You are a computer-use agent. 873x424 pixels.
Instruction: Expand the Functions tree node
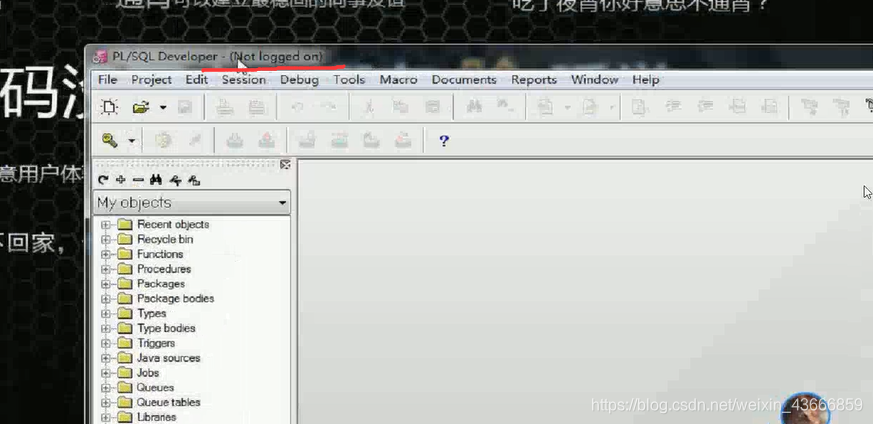point(105,254)
